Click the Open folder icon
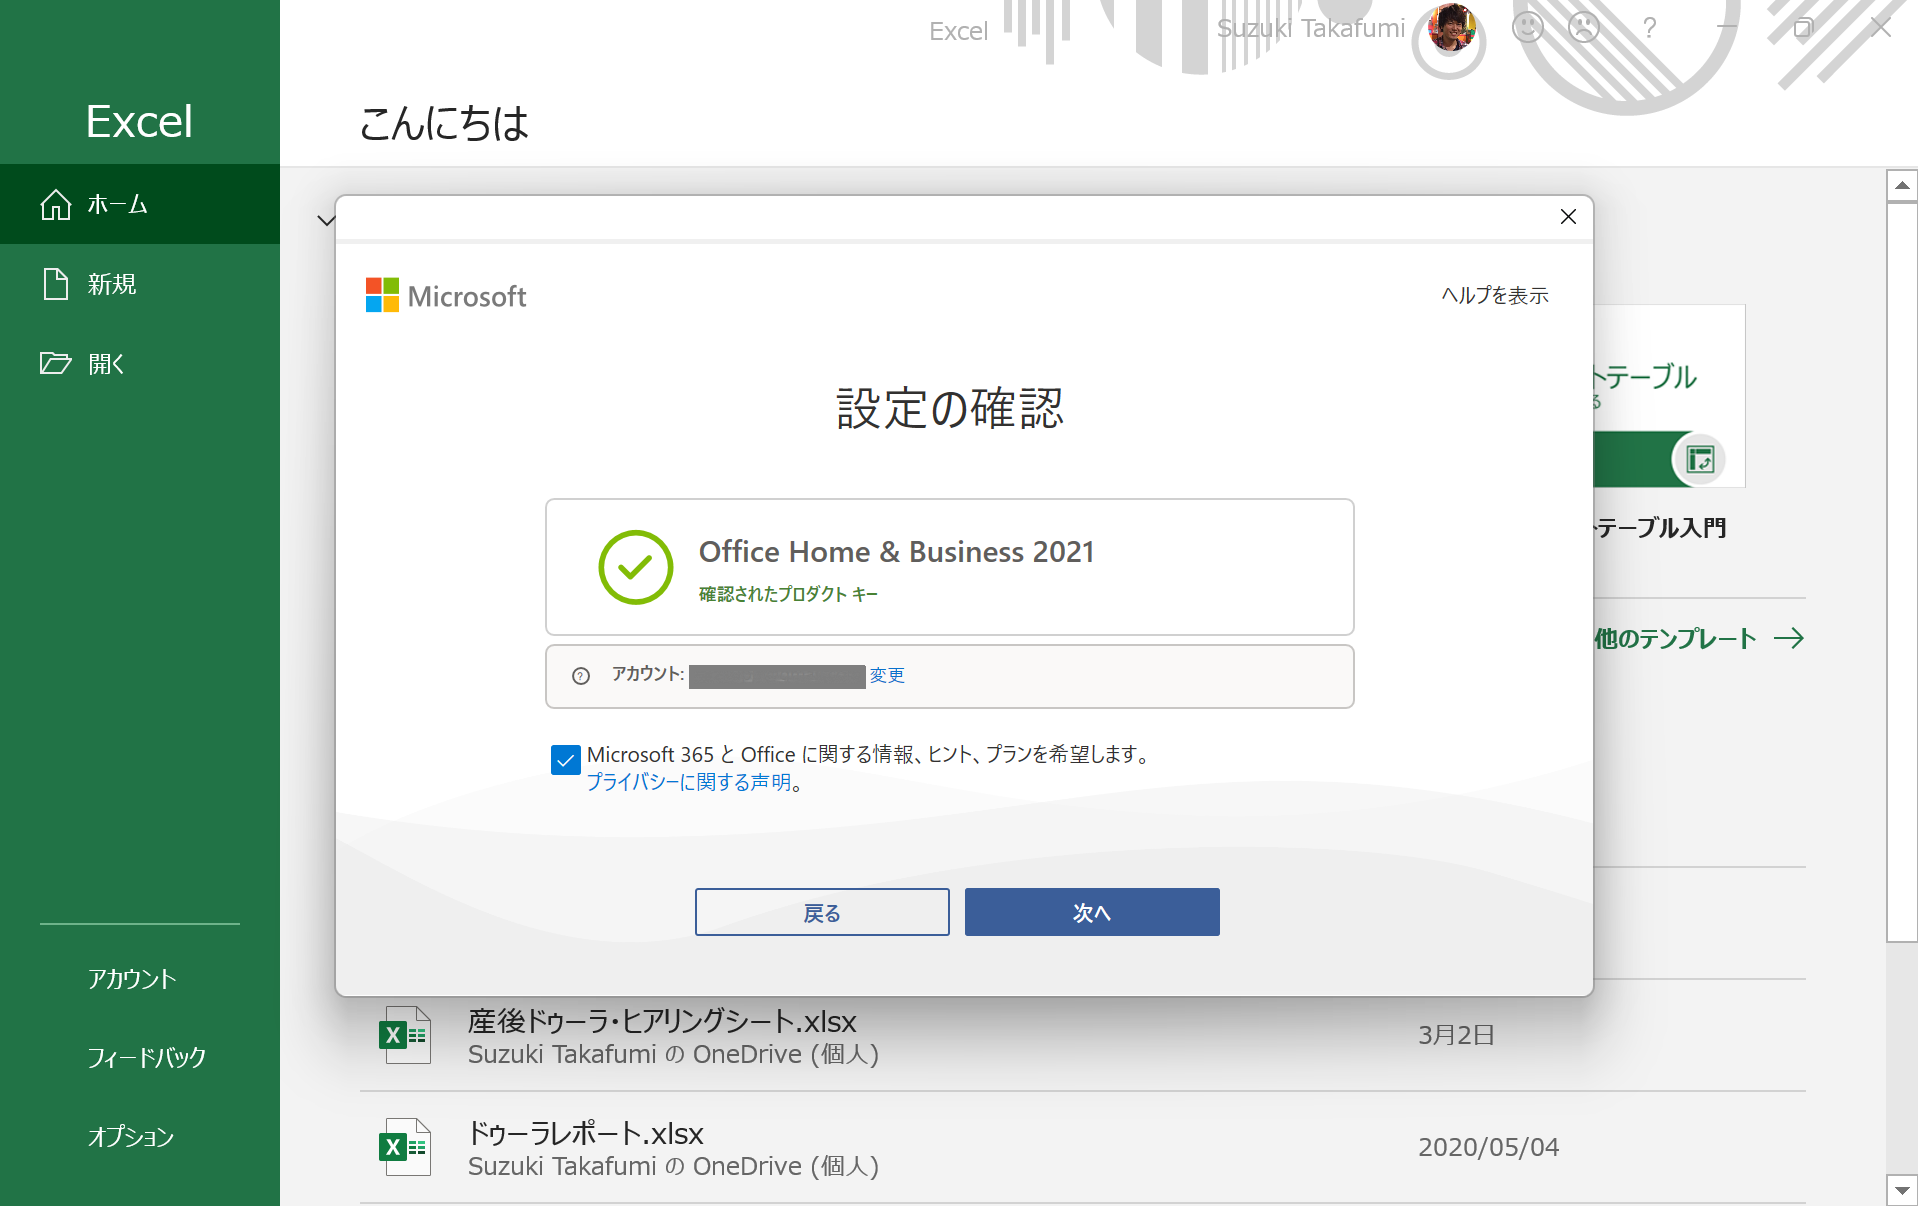Image resolution: width=1918 pixels, height=1206 pixels. point(55,363)
